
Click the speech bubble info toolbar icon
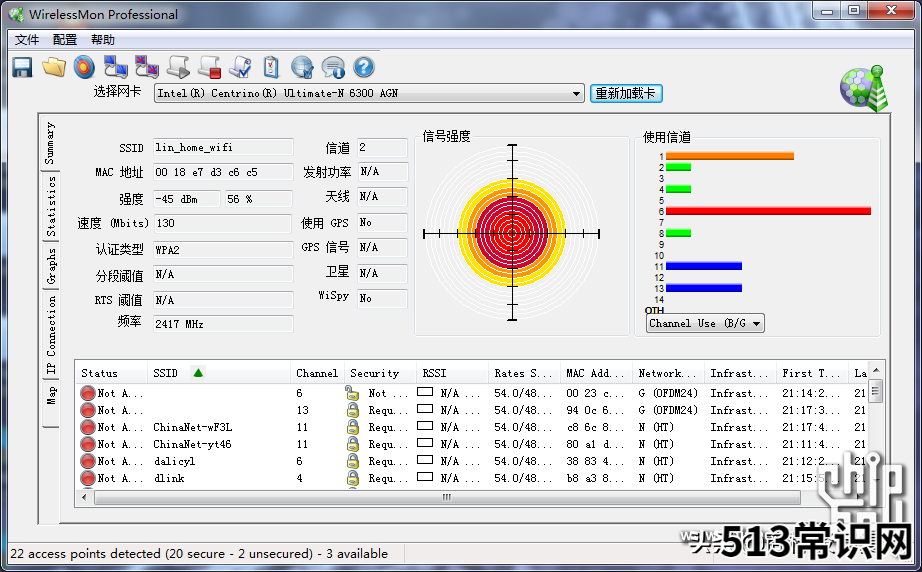click(333, 68)
